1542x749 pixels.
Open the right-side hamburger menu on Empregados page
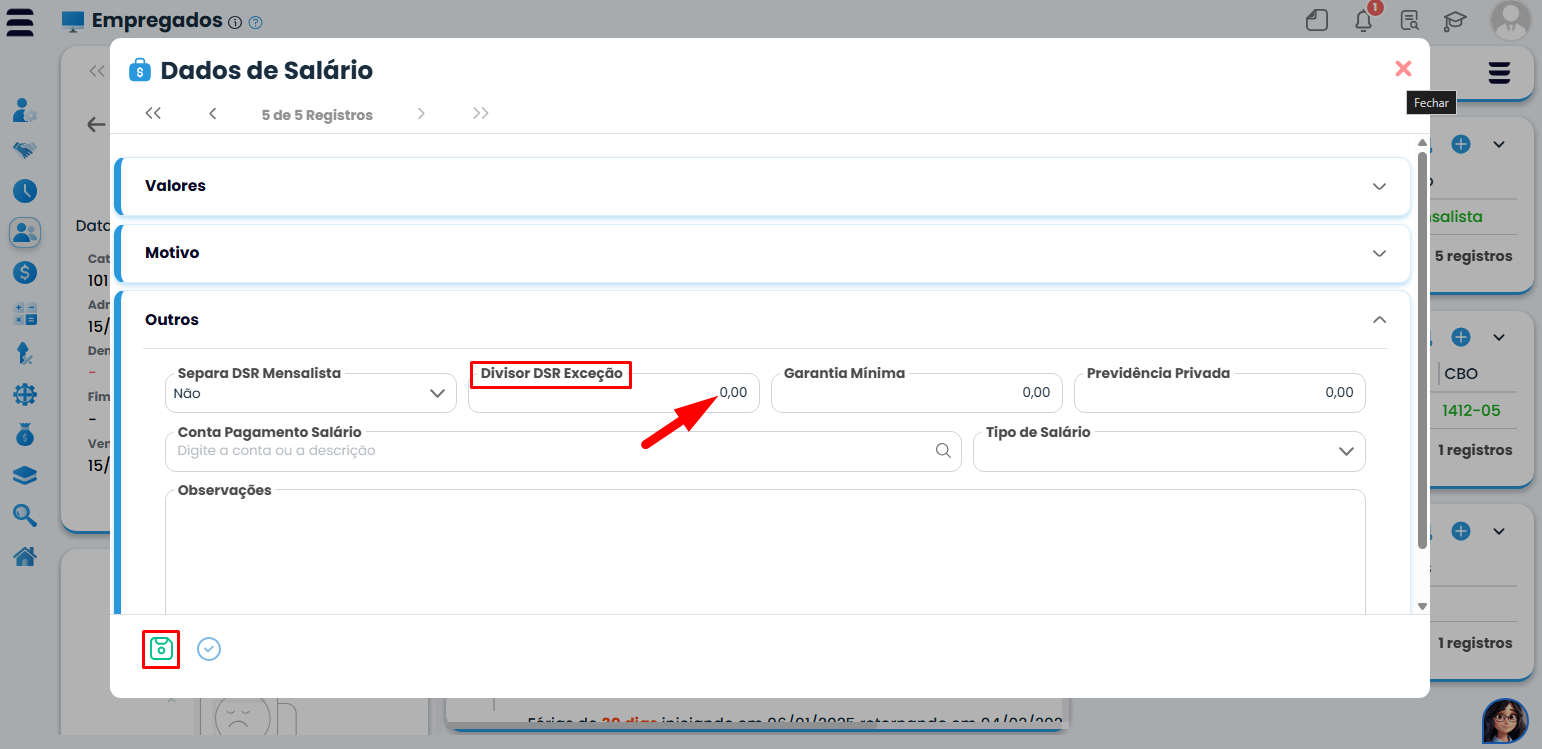coord(1499,73)
